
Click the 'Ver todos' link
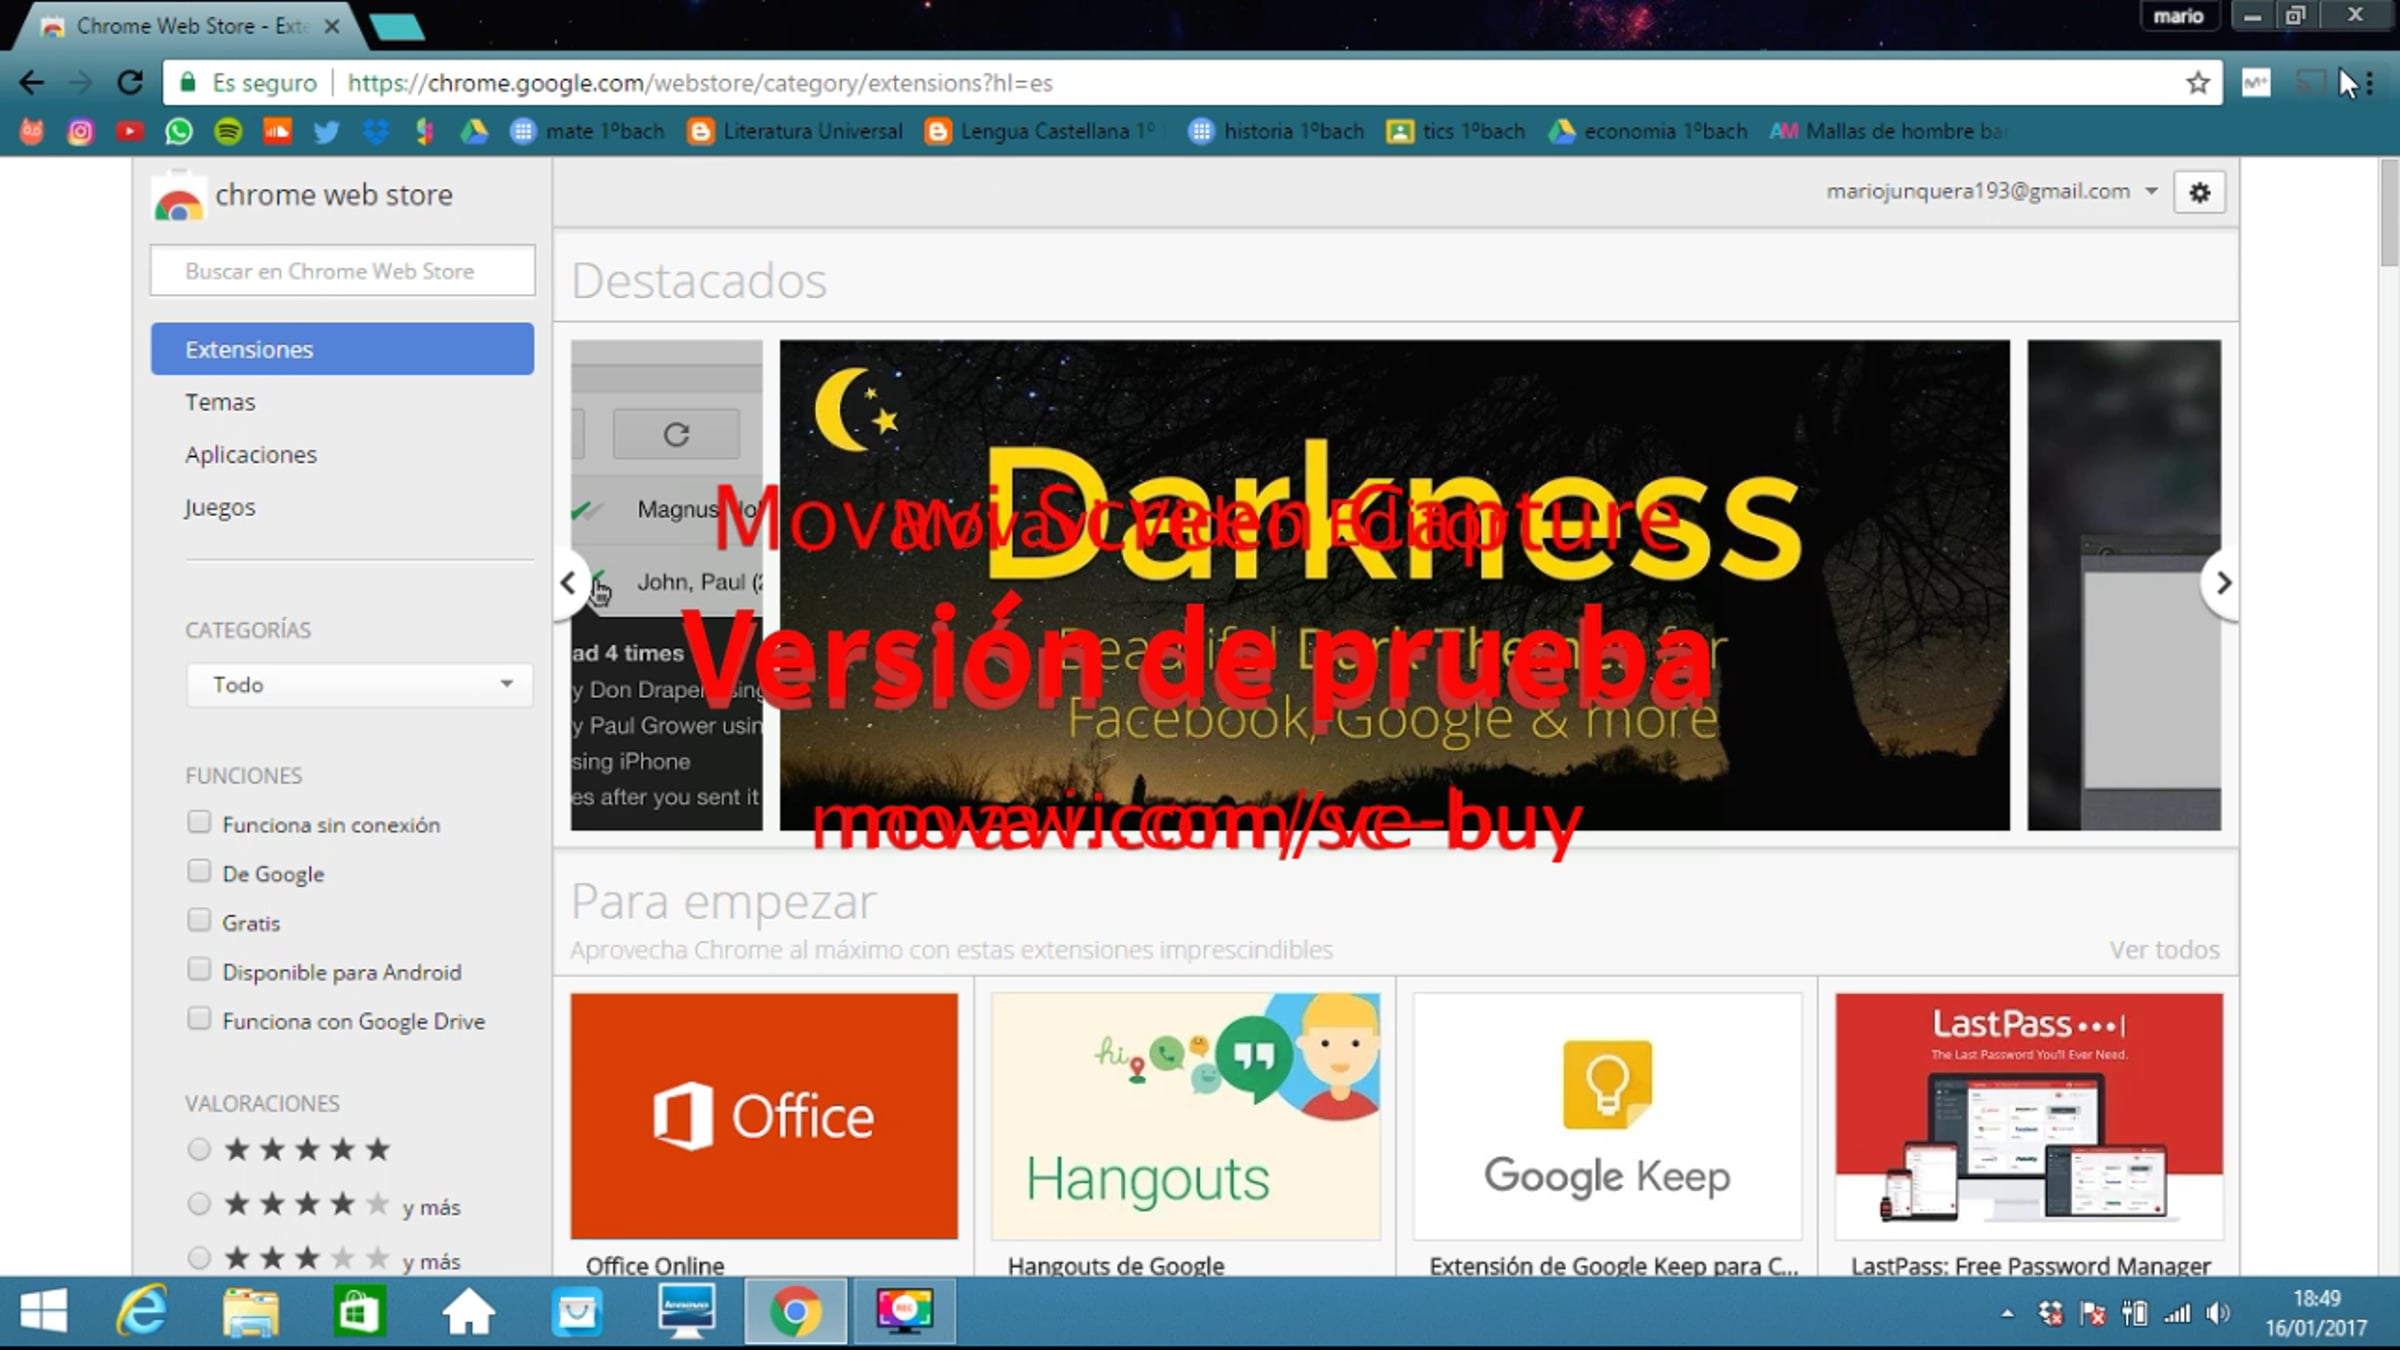(2164, 950)
